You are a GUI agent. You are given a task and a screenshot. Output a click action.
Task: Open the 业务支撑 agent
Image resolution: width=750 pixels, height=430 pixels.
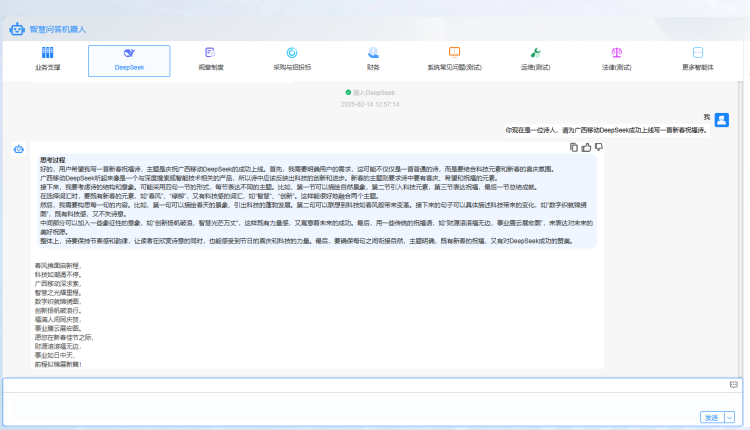click(47, 60)
